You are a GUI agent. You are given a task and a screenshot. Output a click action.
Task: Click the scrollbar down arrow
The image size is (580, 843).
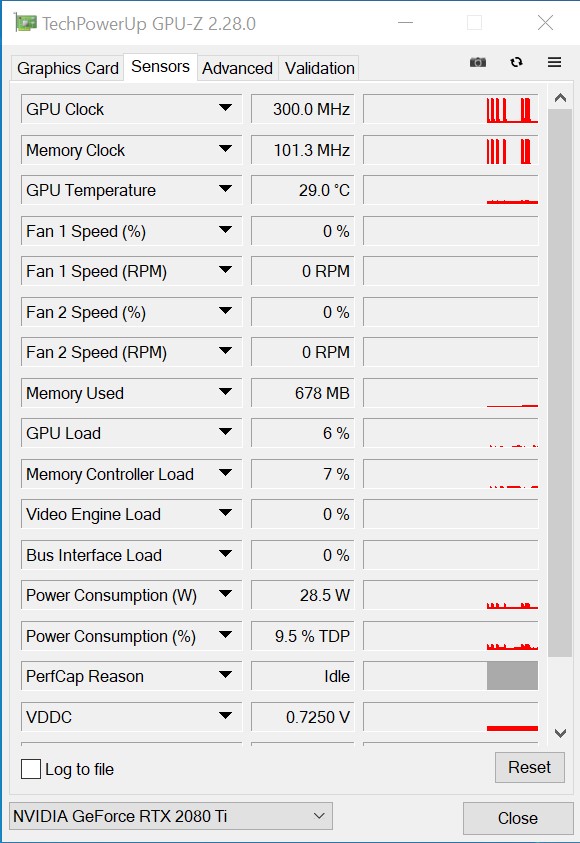(x=560, y=733)
